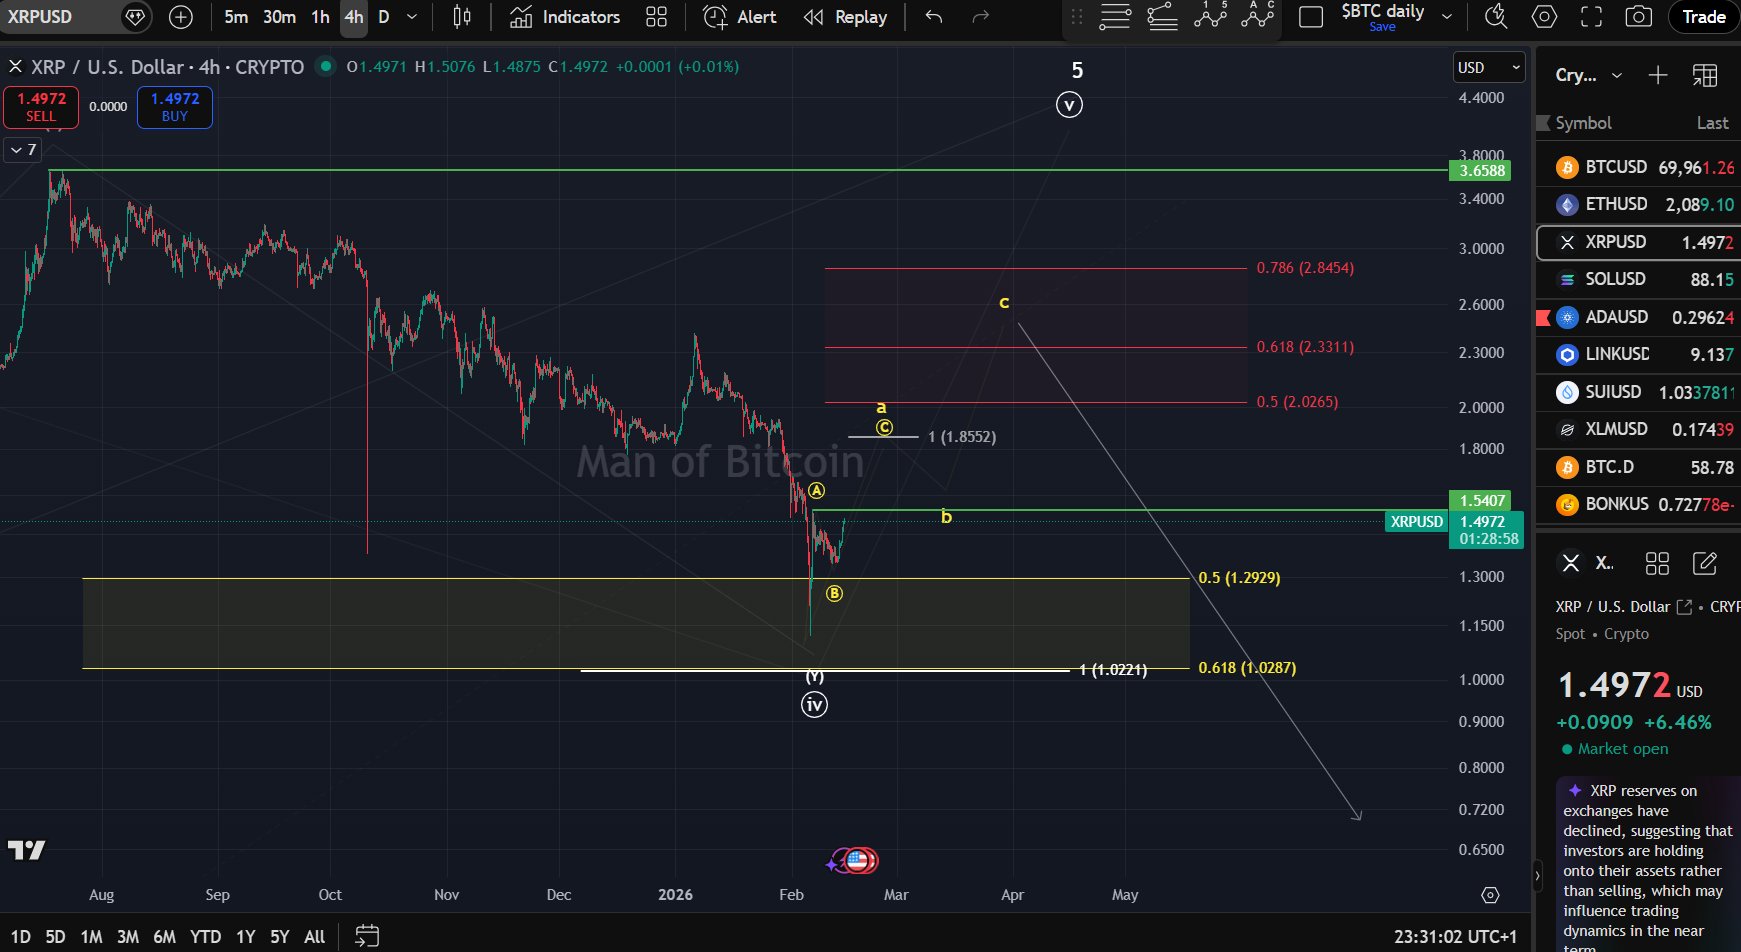The width and height of the screenshot is (1741, 952).
Task: Open indicator templates grid icon
Action: point(656,17)
